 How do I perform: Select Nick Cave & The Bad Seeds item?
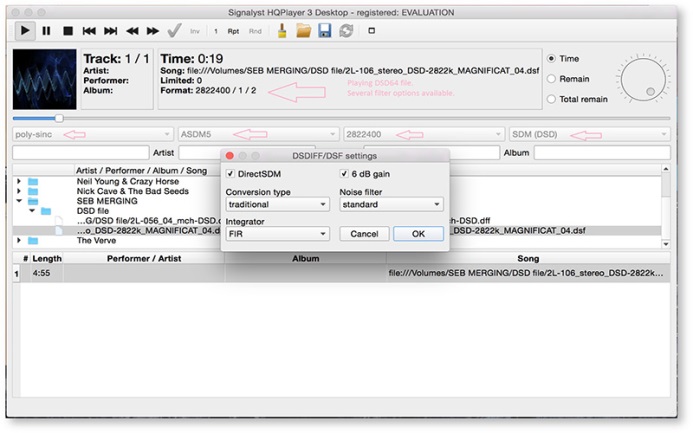[133, 191]
